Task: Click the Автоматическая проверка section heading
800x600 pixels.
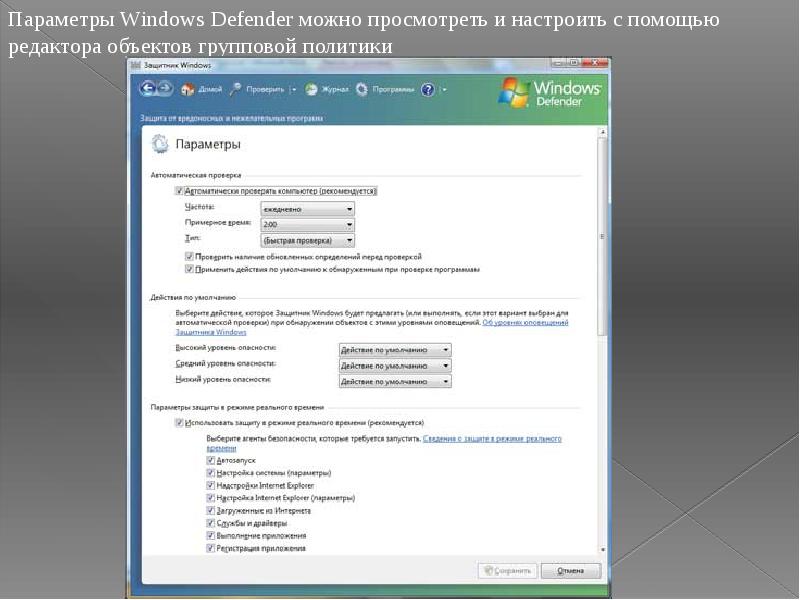Action: coord(196,176)
